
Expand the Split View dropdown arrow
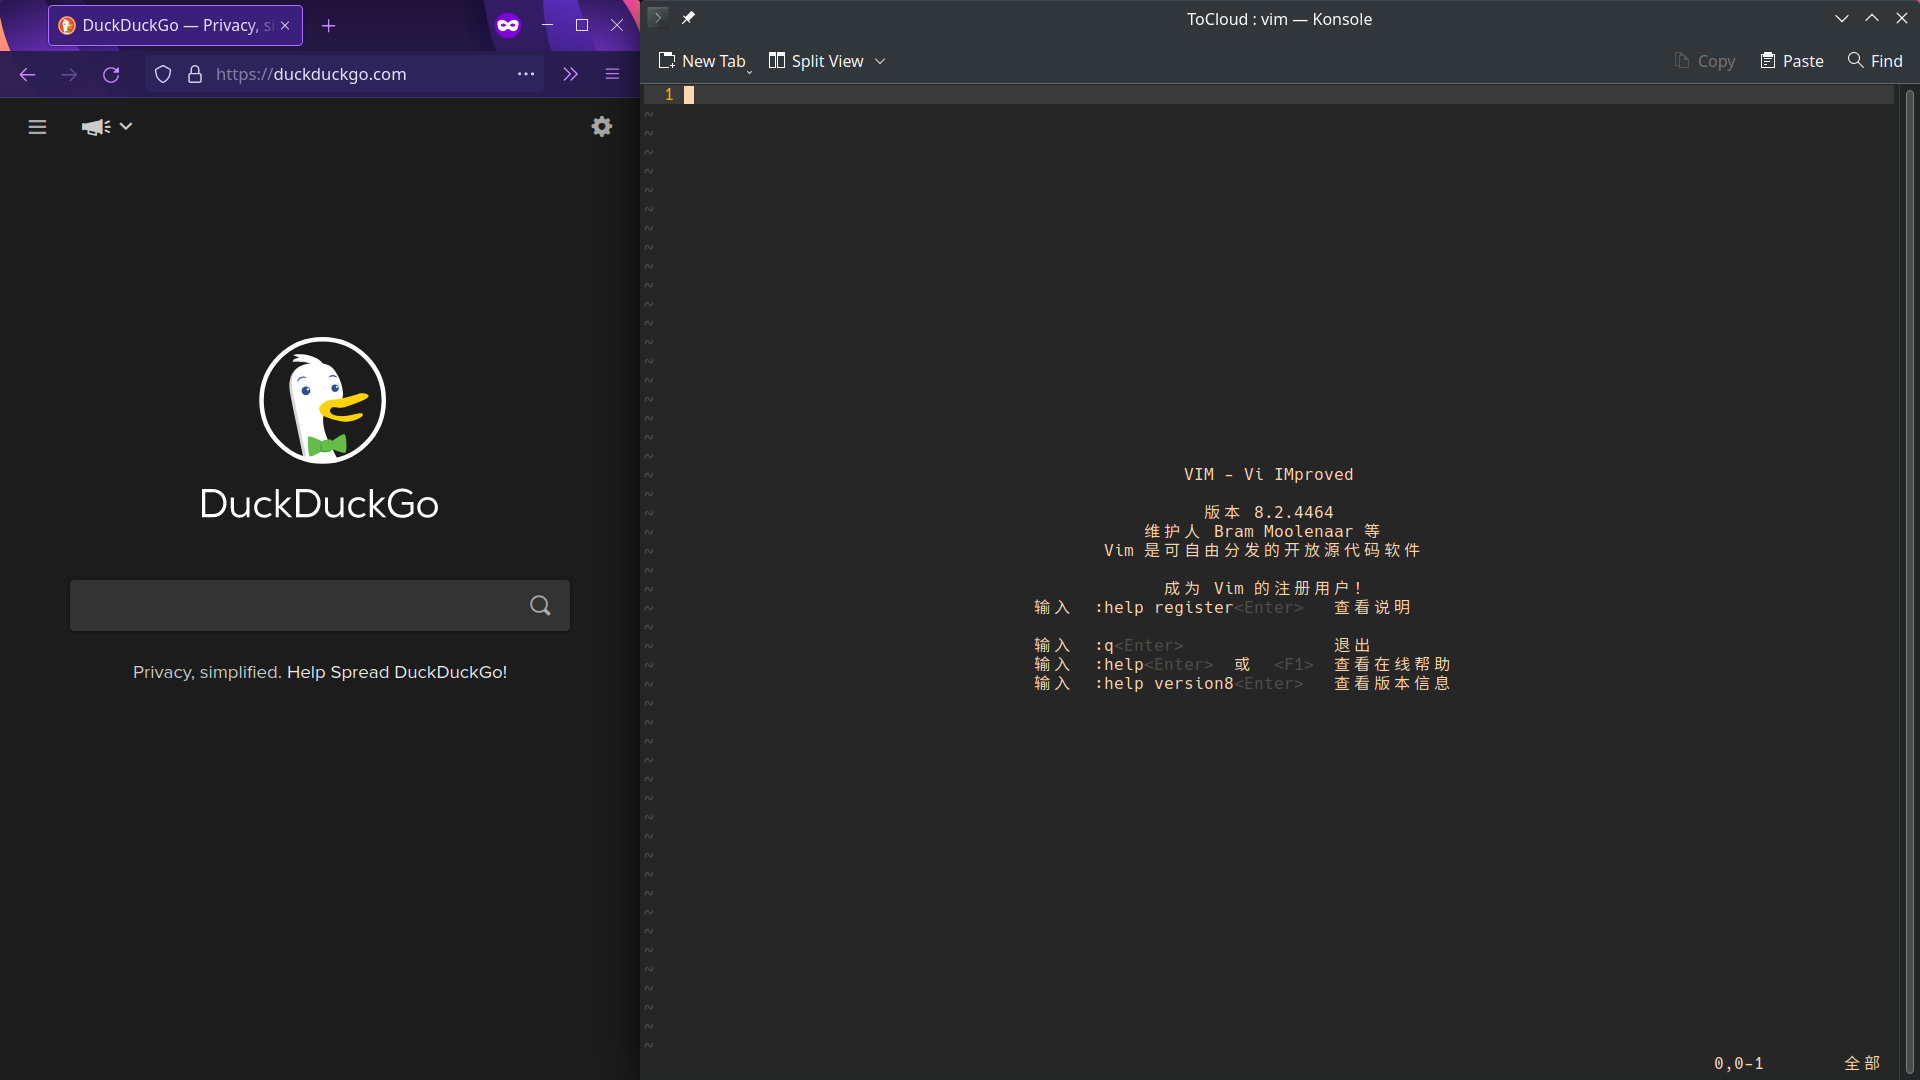pyautogui.click(x=880, y=61)
